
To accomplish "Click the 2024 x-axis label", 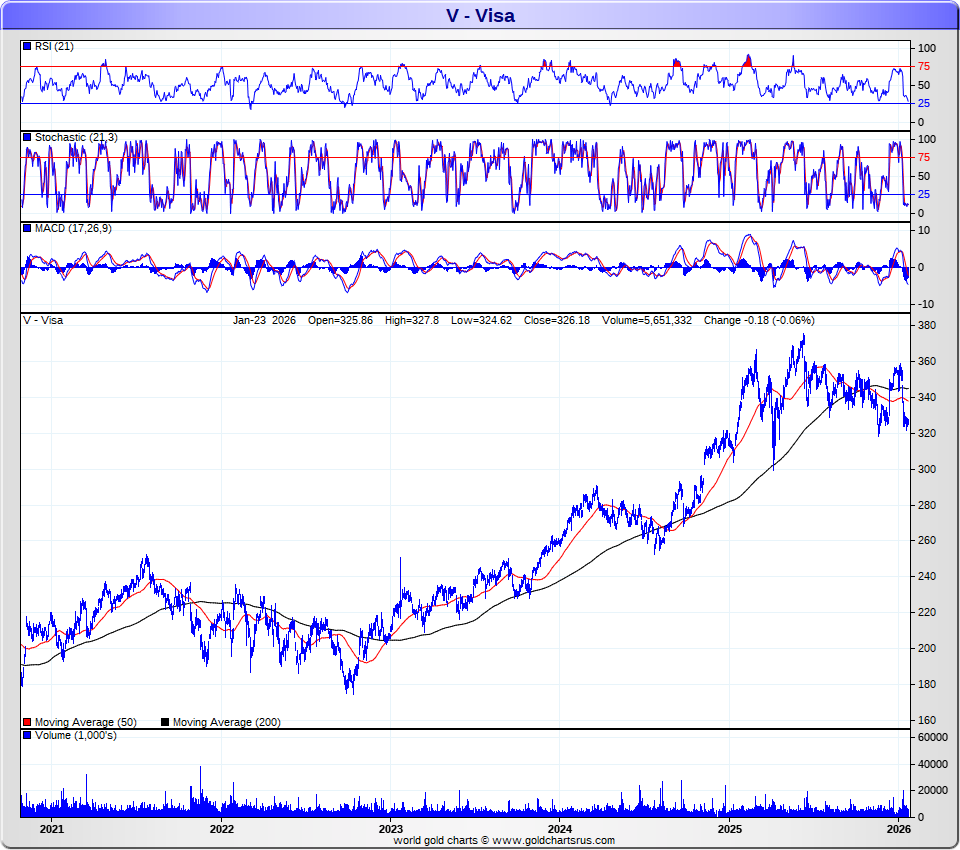I will 560,829.
